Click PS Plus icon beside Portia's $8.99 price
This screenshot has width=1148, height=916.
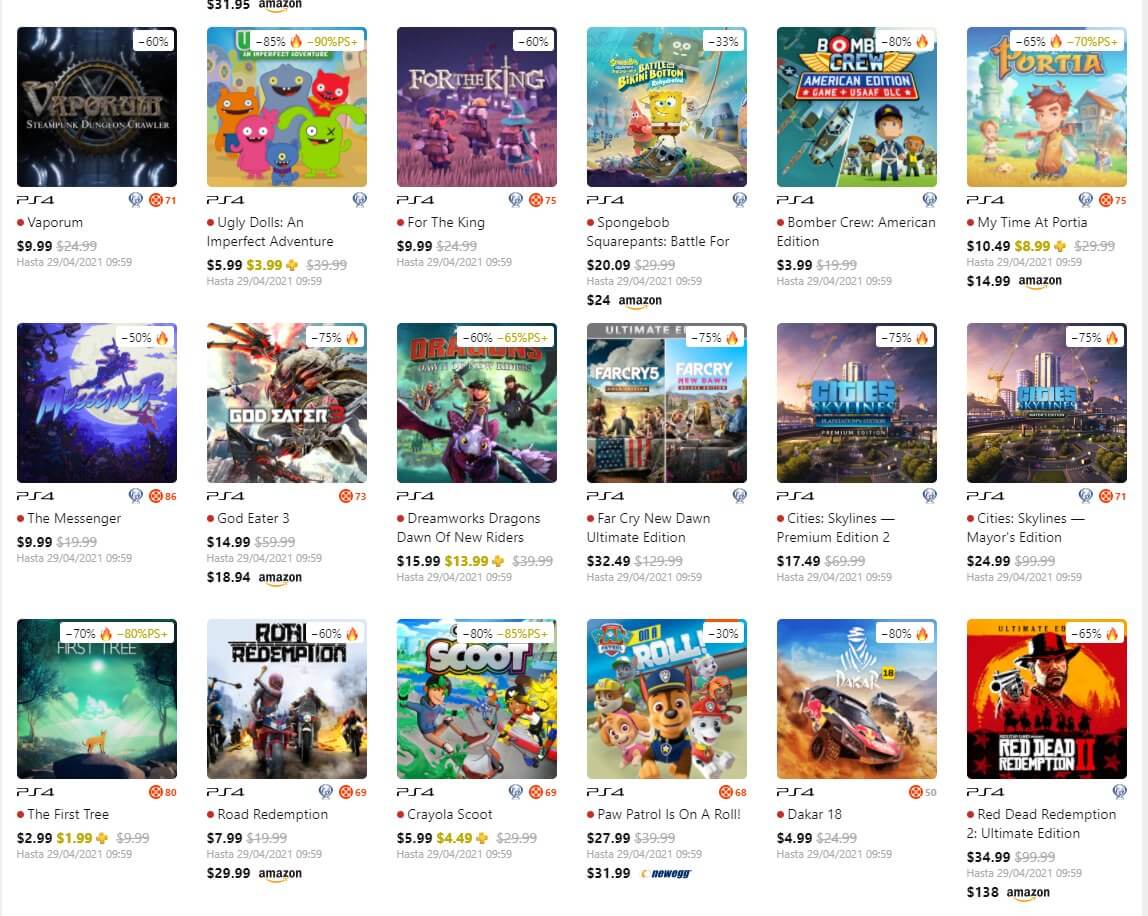pos(1060,246)
